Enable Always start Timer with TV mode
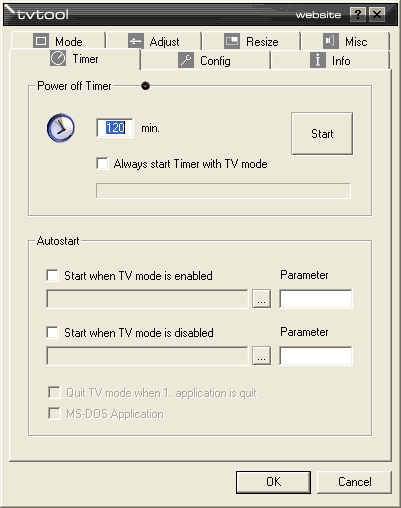 pos(102,164)
